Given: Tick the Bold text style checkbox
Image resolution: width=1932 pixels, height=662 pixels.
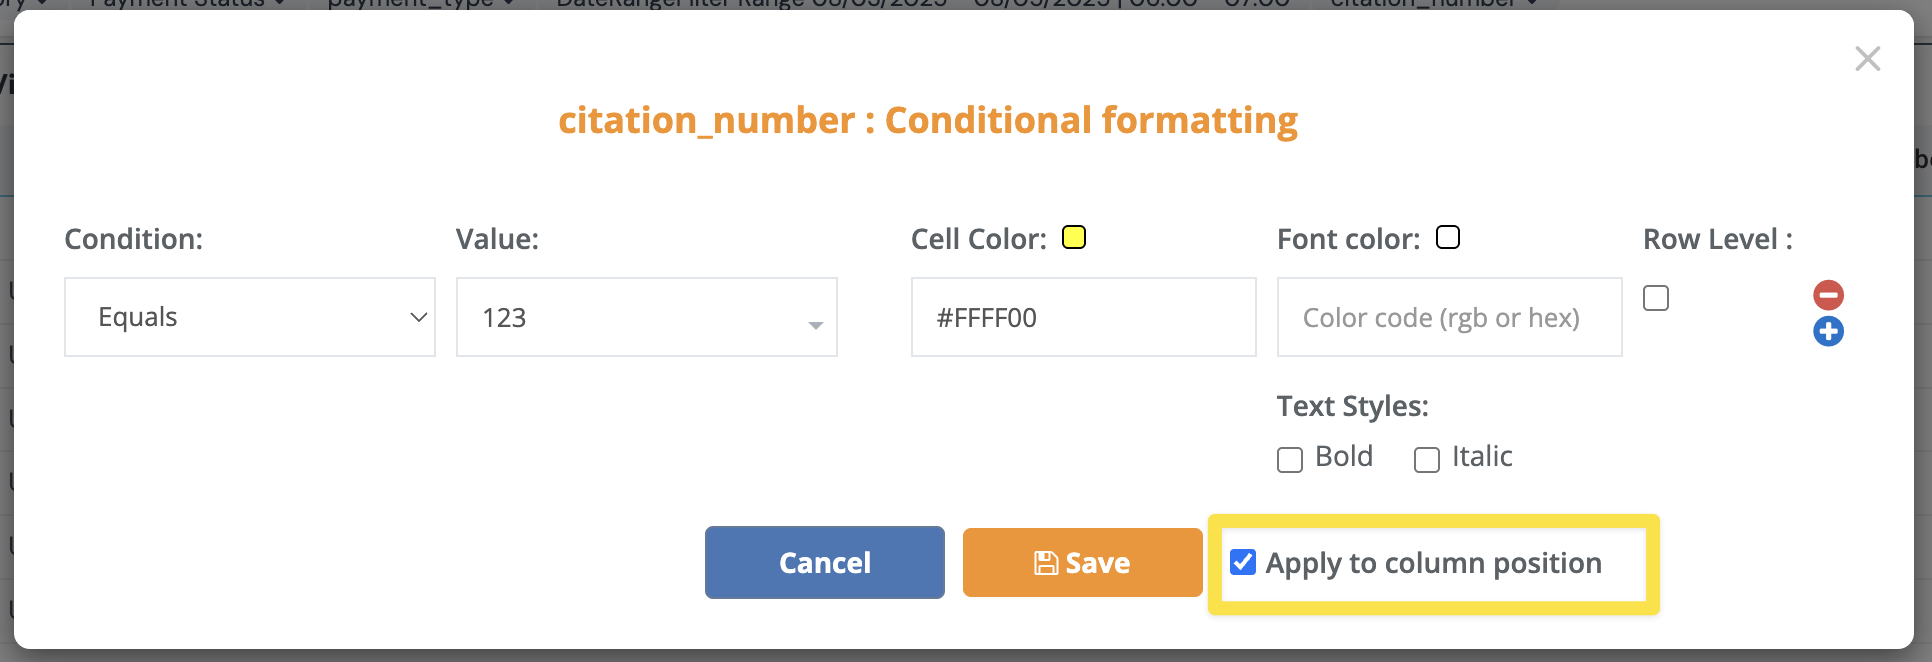Looking at the screenshot, I should (x=1290, y=459).
